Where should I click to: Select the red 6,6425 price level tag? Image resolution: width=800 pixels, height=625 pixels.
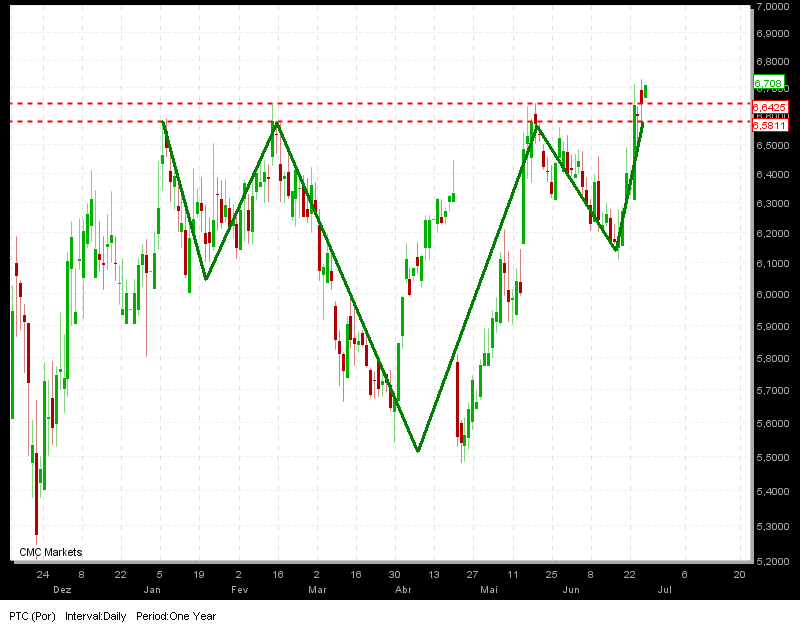click(770, 107)
